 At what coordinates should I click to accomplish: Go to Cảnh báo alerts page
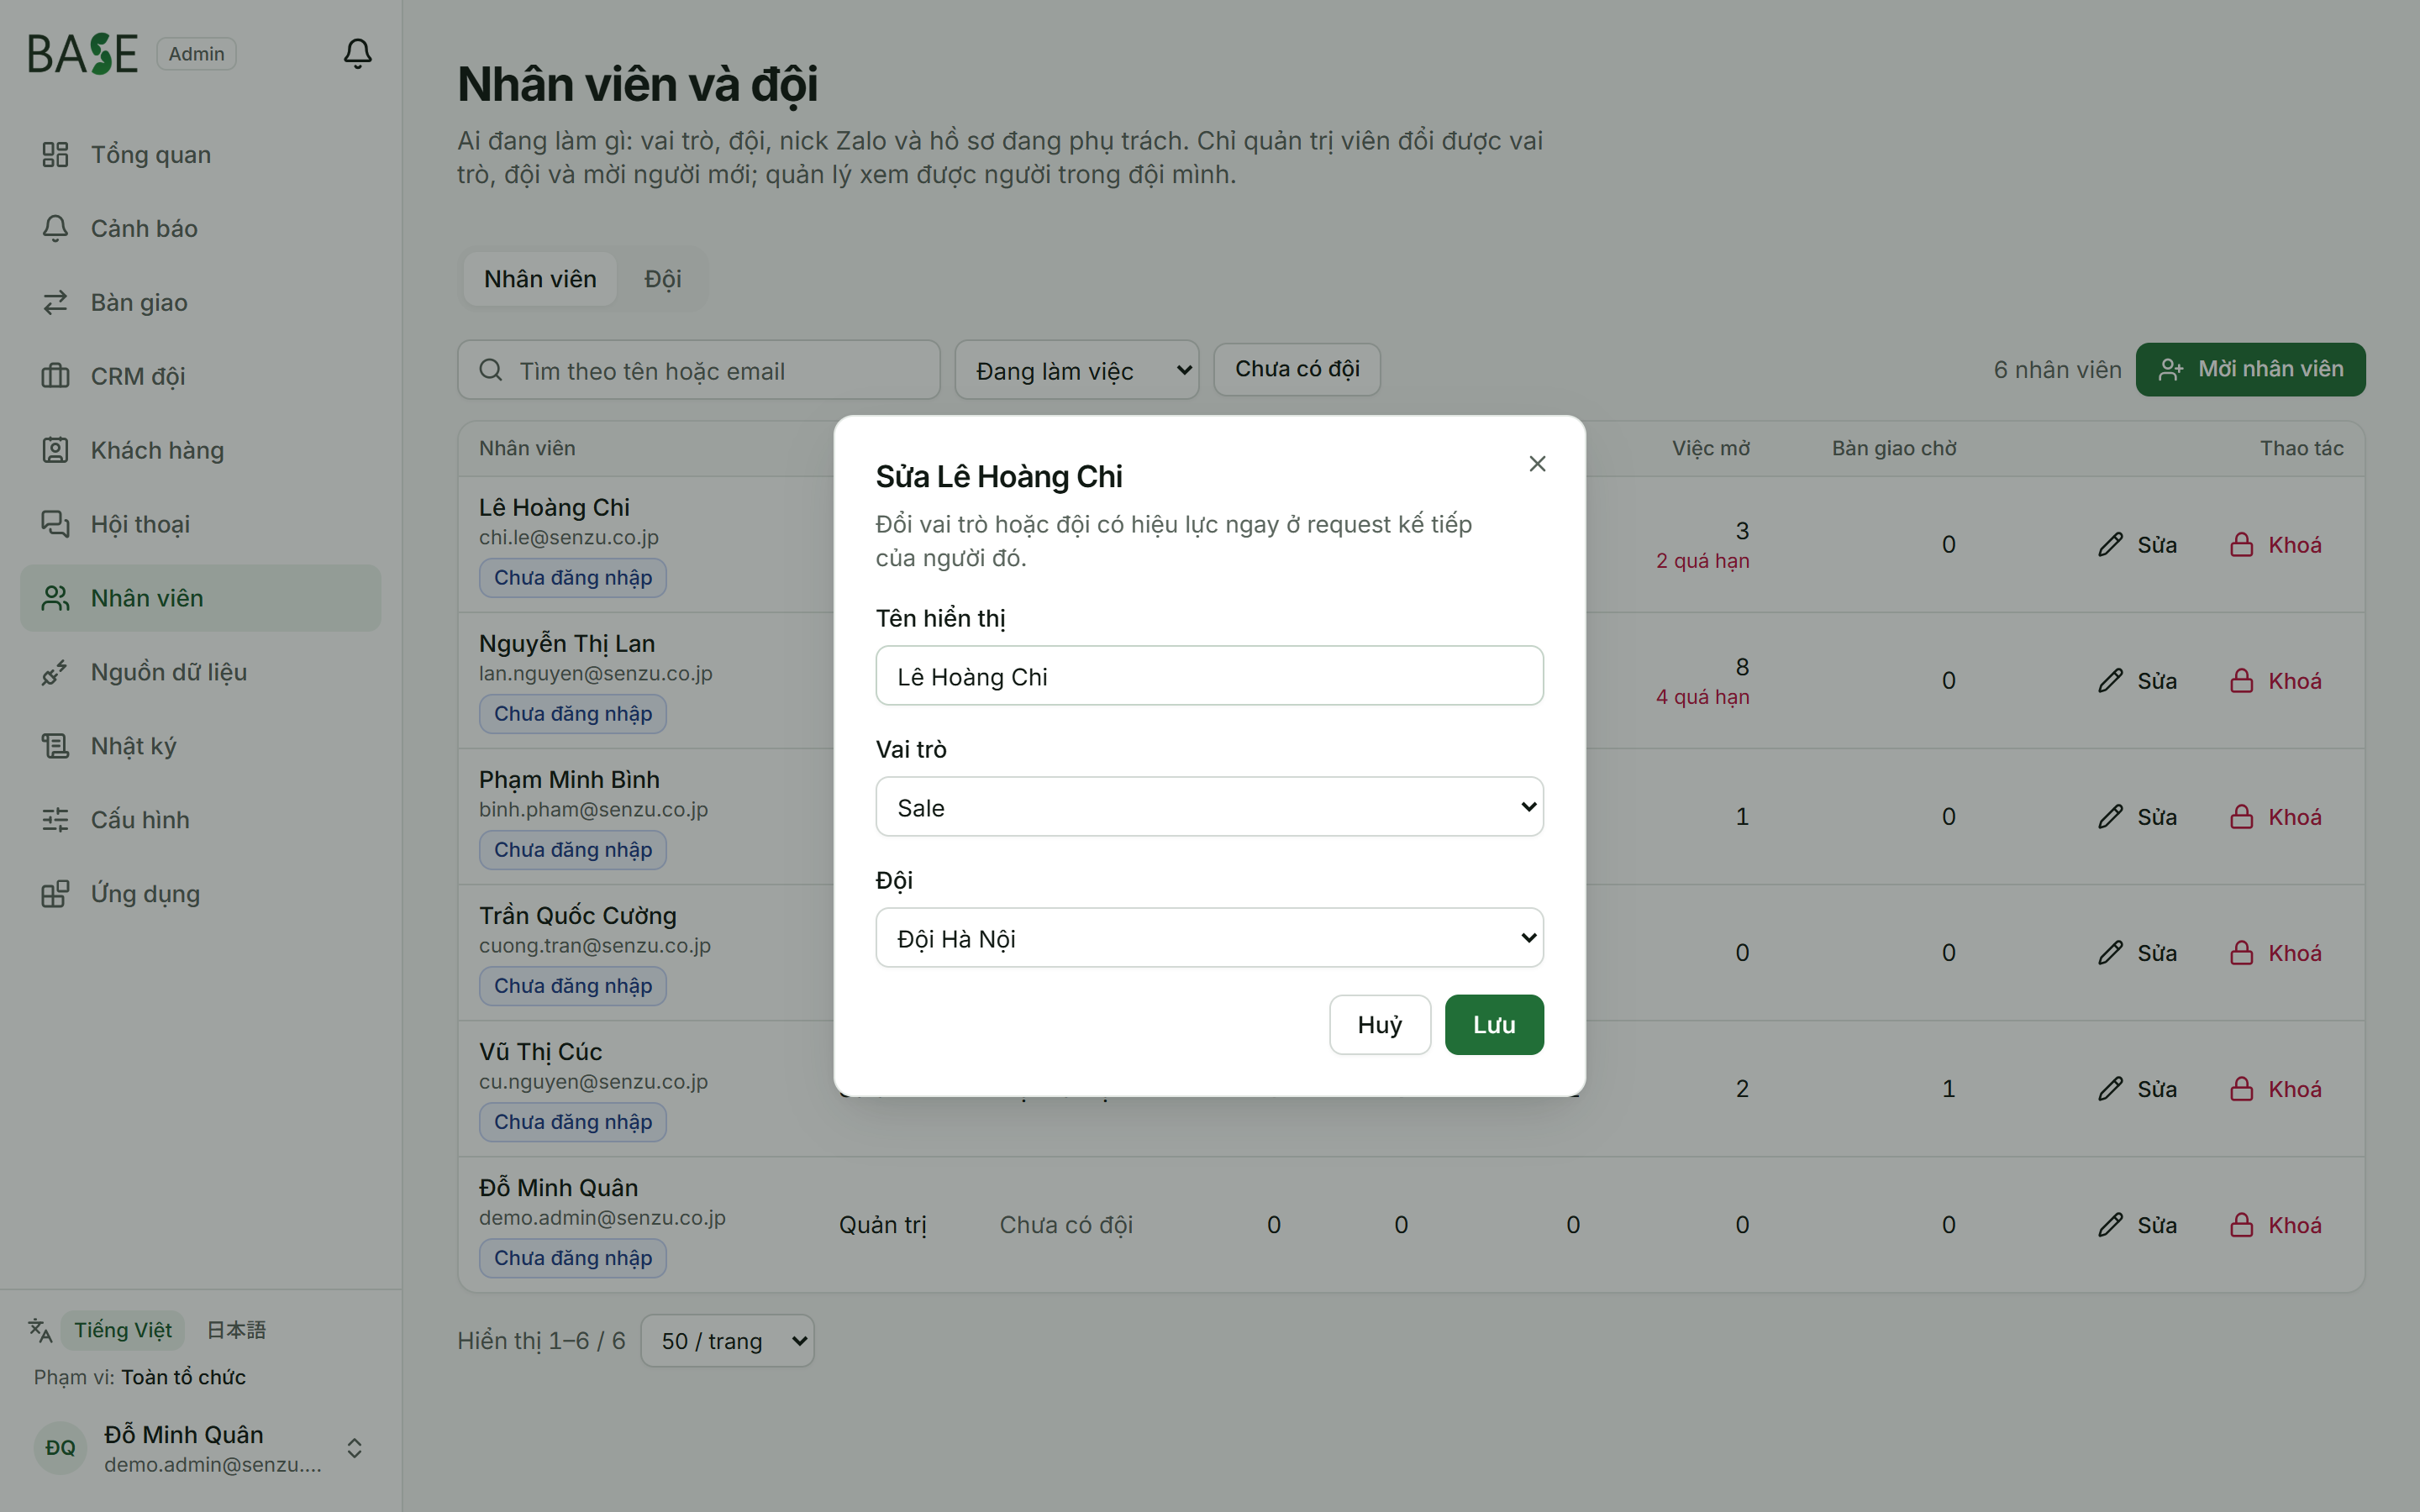pyautogui.click(x=200, y=228)
